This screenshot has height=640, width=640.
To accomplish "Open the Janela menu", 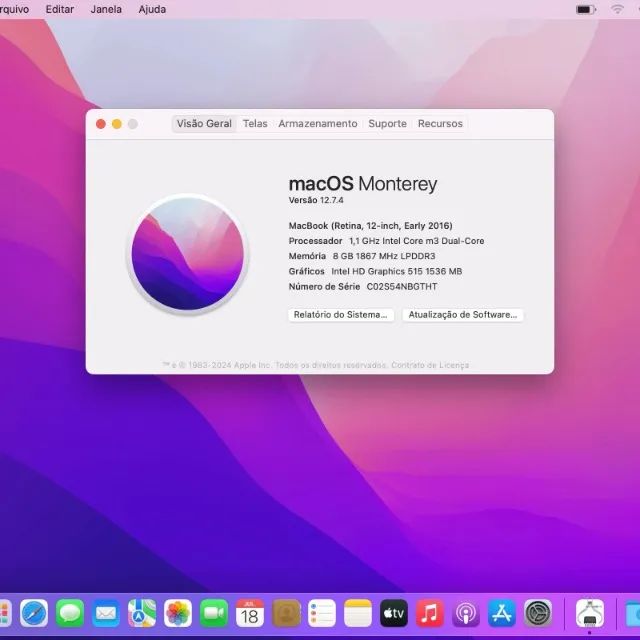I will 106,9.
